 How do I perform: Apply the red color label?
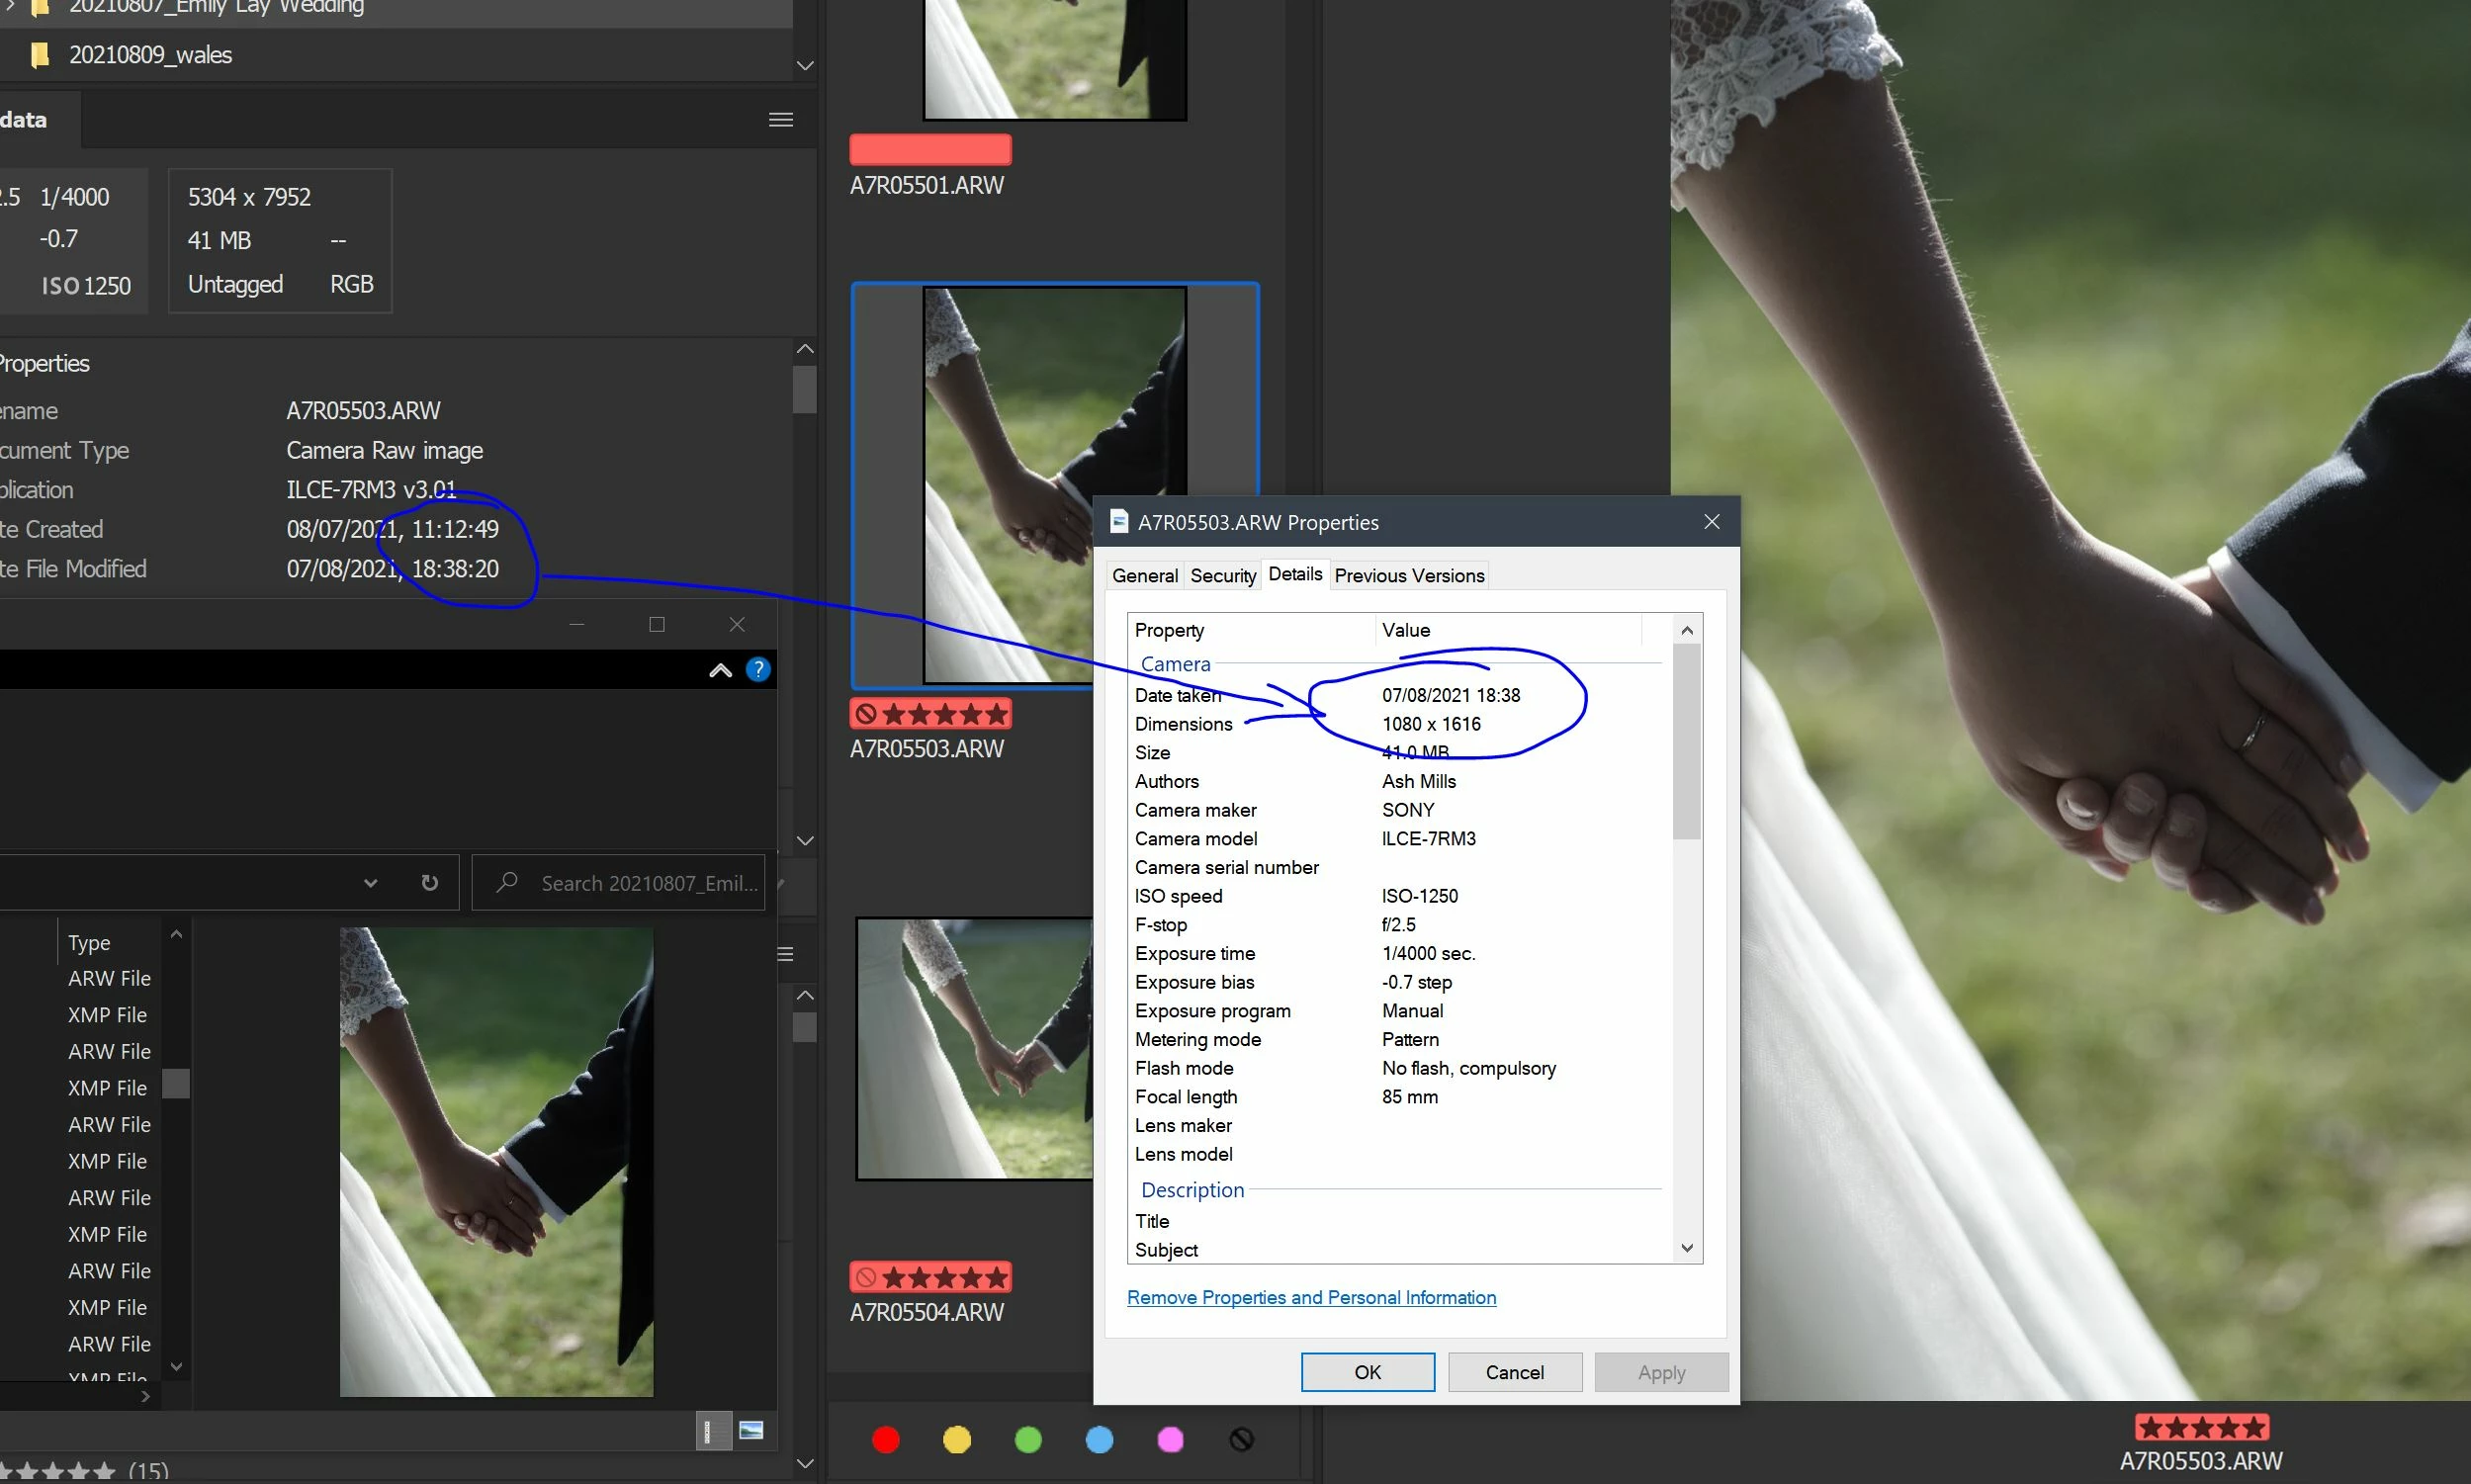coord(885,1439)
